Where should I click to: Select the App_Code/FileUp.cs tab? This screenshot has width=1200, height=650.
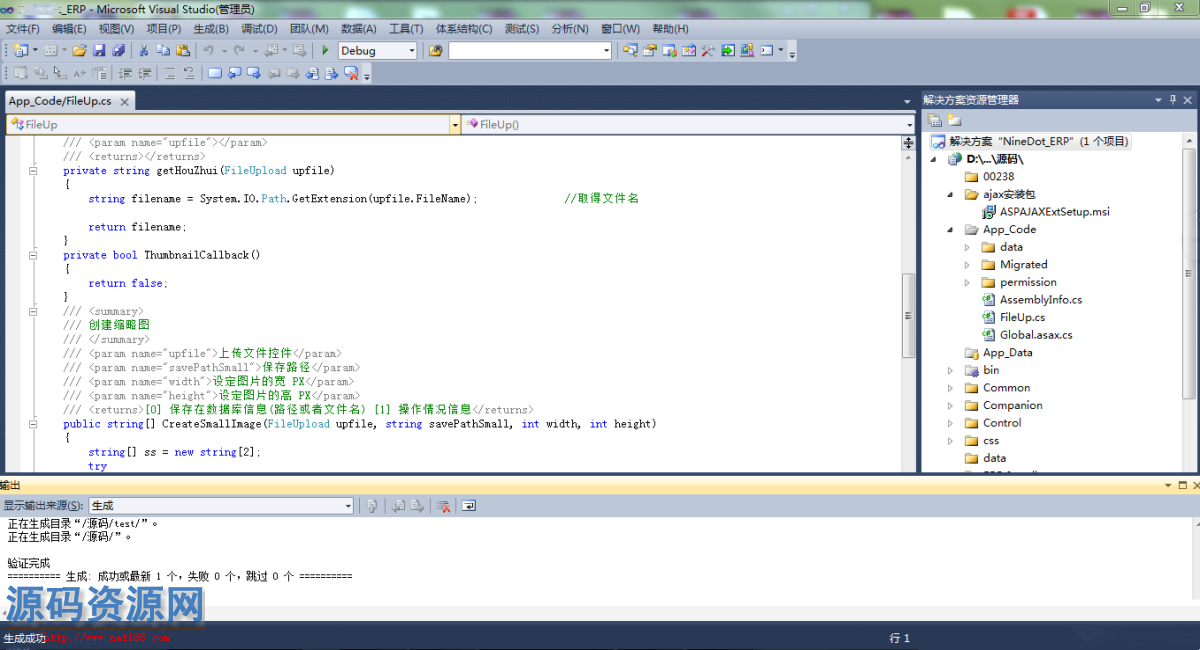coord(60,101)
